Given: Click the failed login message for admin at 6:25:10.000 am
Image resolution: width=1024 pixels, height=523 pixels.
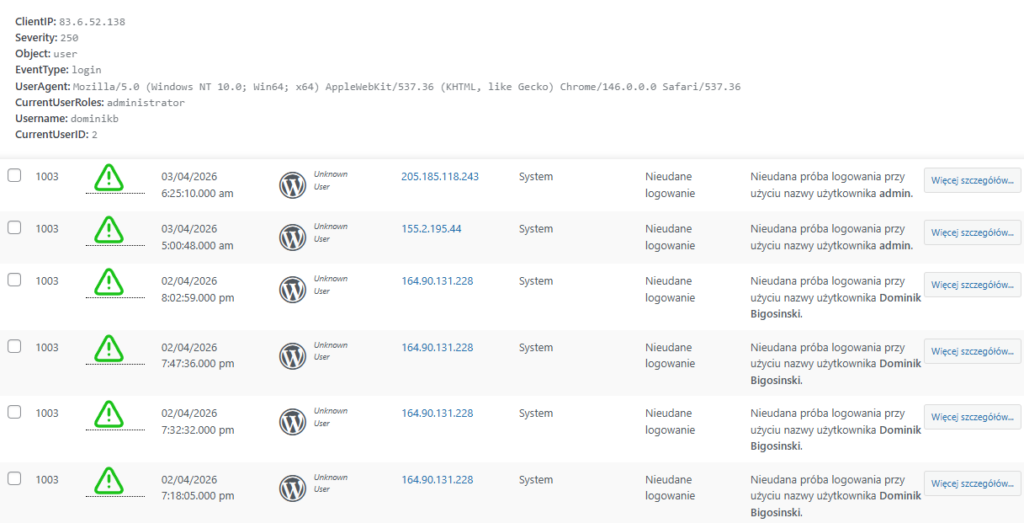Looking at the screenshot, I should click(x=832, y=185).
